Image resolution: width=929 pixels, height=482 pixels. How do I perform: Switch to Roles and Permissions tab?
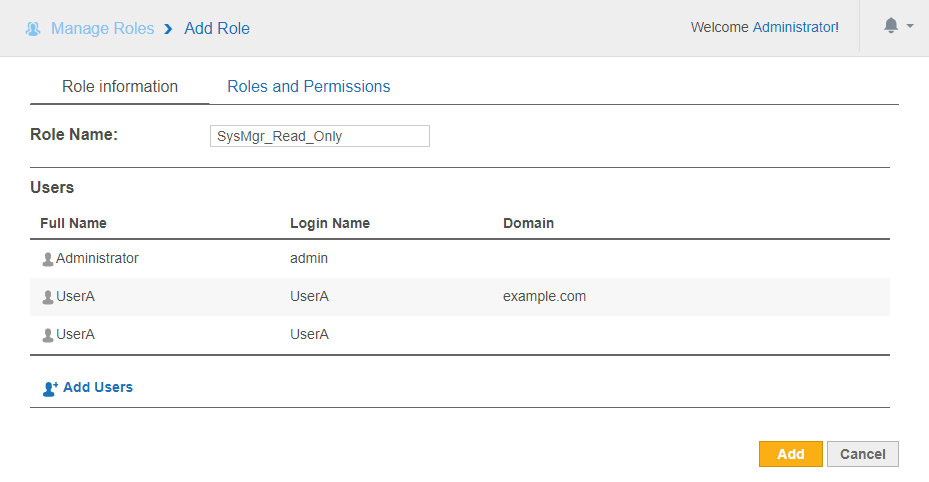pos(308,86)
